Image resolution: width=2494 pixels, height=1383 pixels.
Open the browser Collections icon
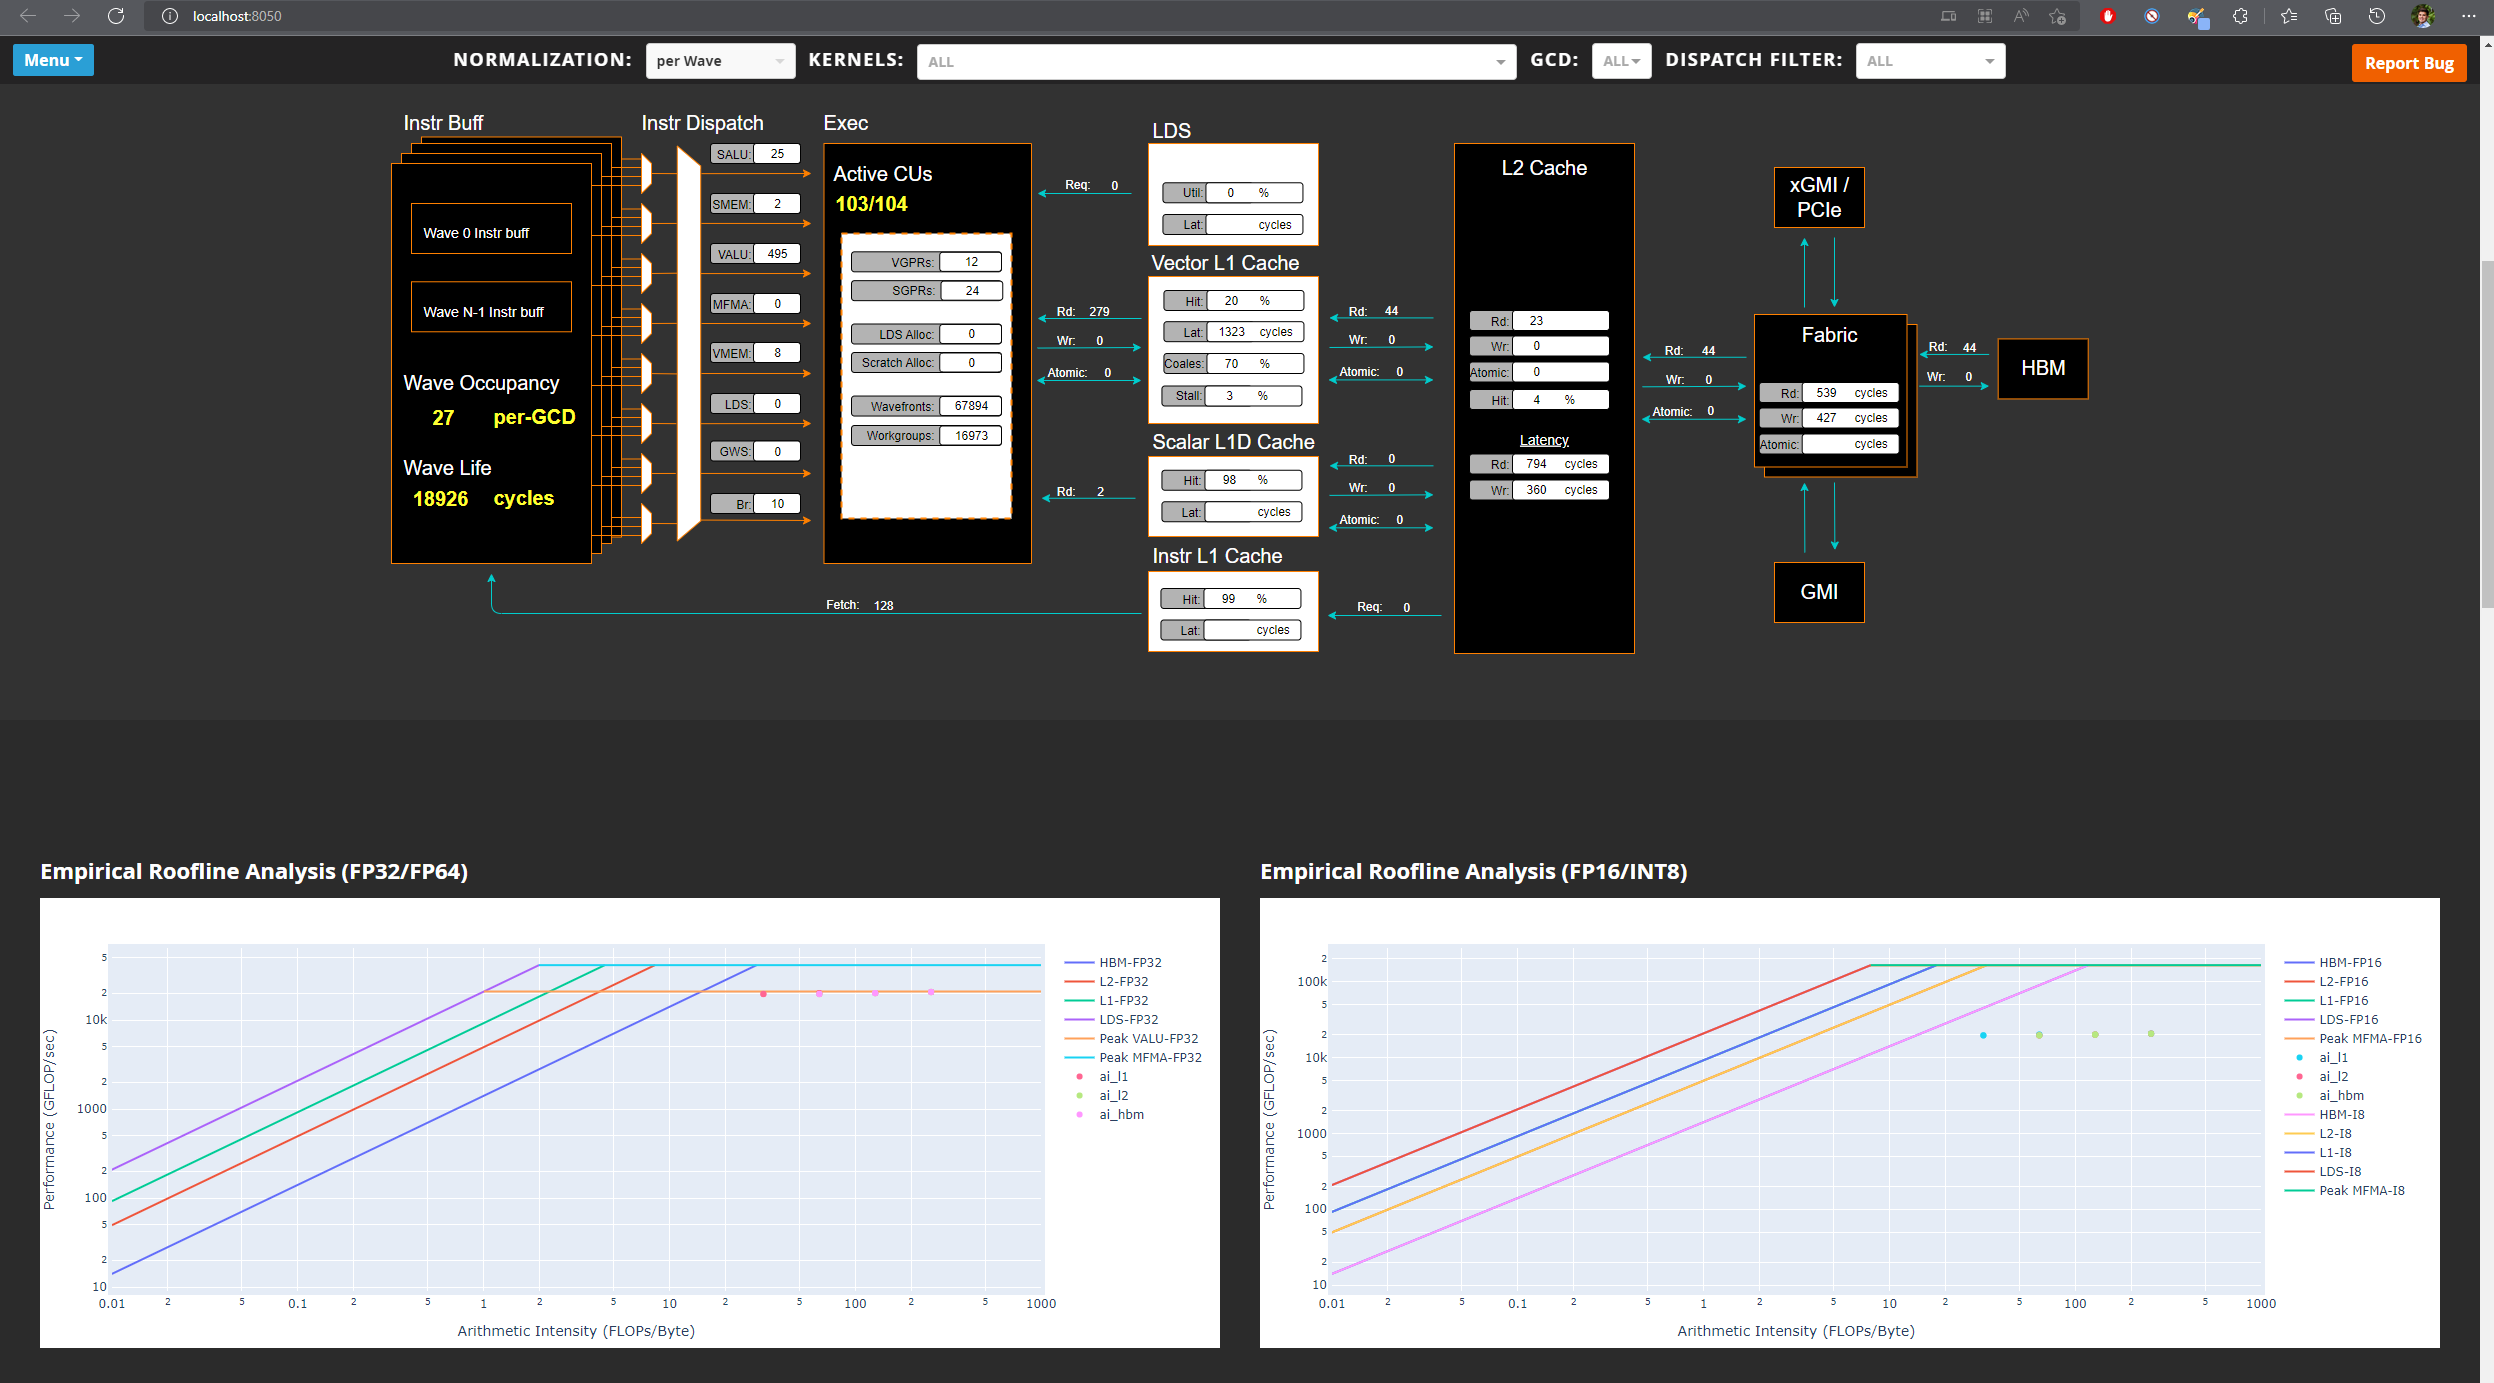pos(2333,16)
